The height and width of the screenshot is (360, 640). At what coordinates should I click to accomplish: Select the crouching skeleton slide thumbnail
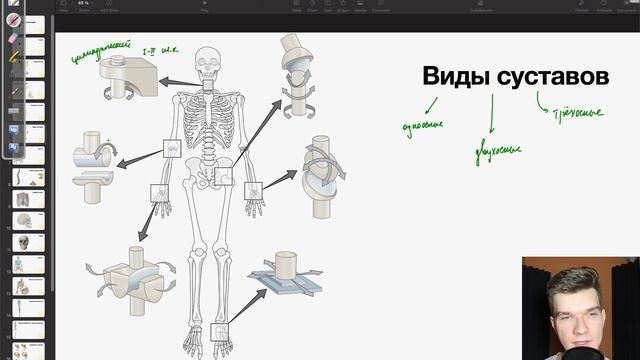click(x=29, y=287)
